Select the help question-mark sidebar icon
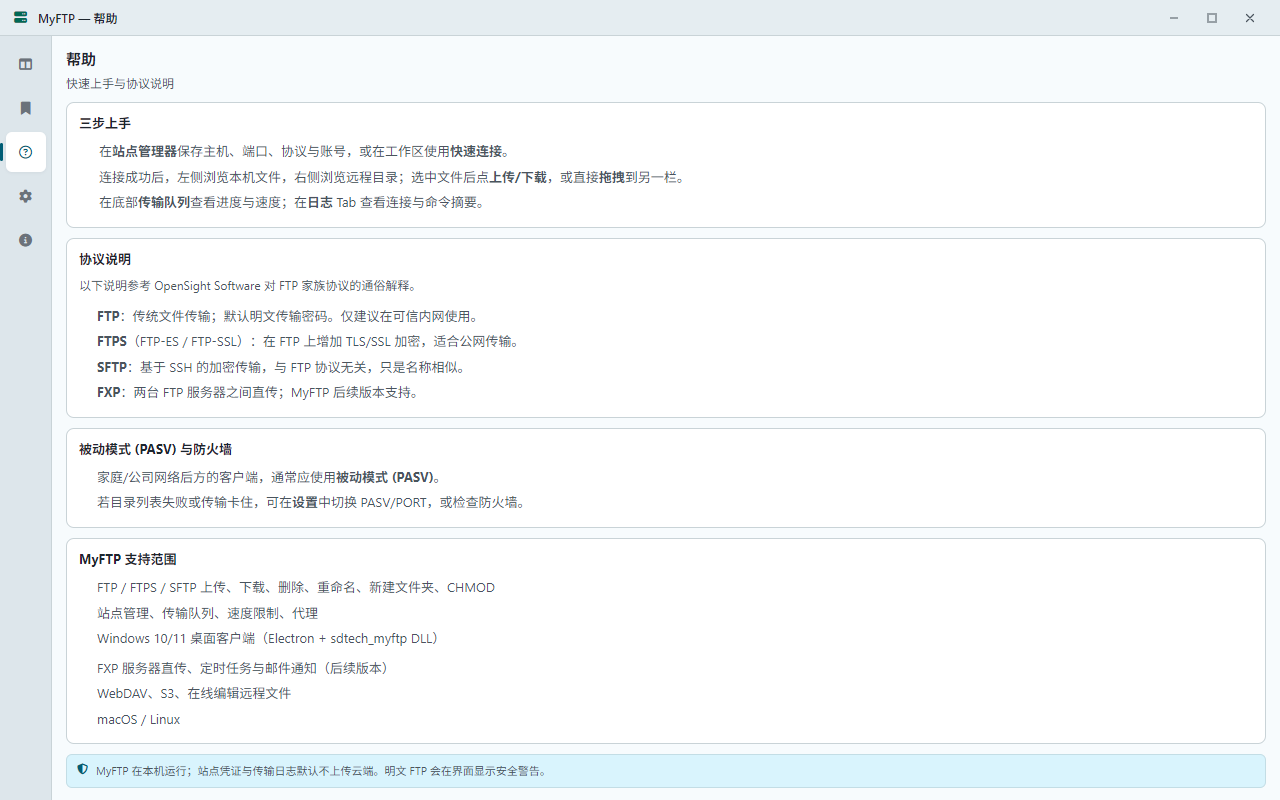 [26, 152]
